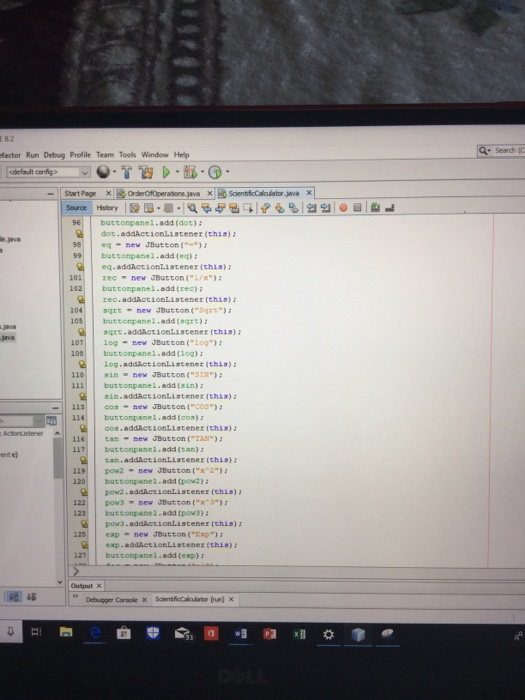
Task: Open the Tools menu
Action: [x=127, y=155]
